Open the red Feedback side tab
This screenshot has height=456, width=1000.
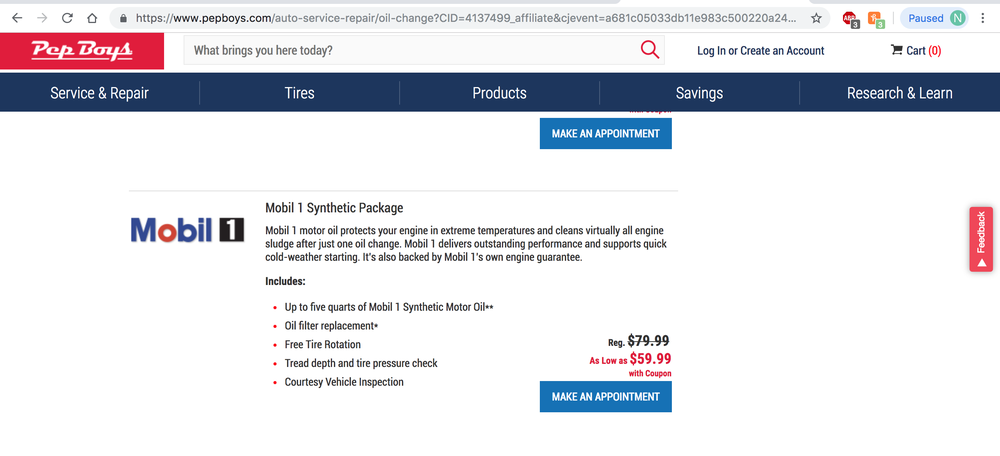pos(981,239)
